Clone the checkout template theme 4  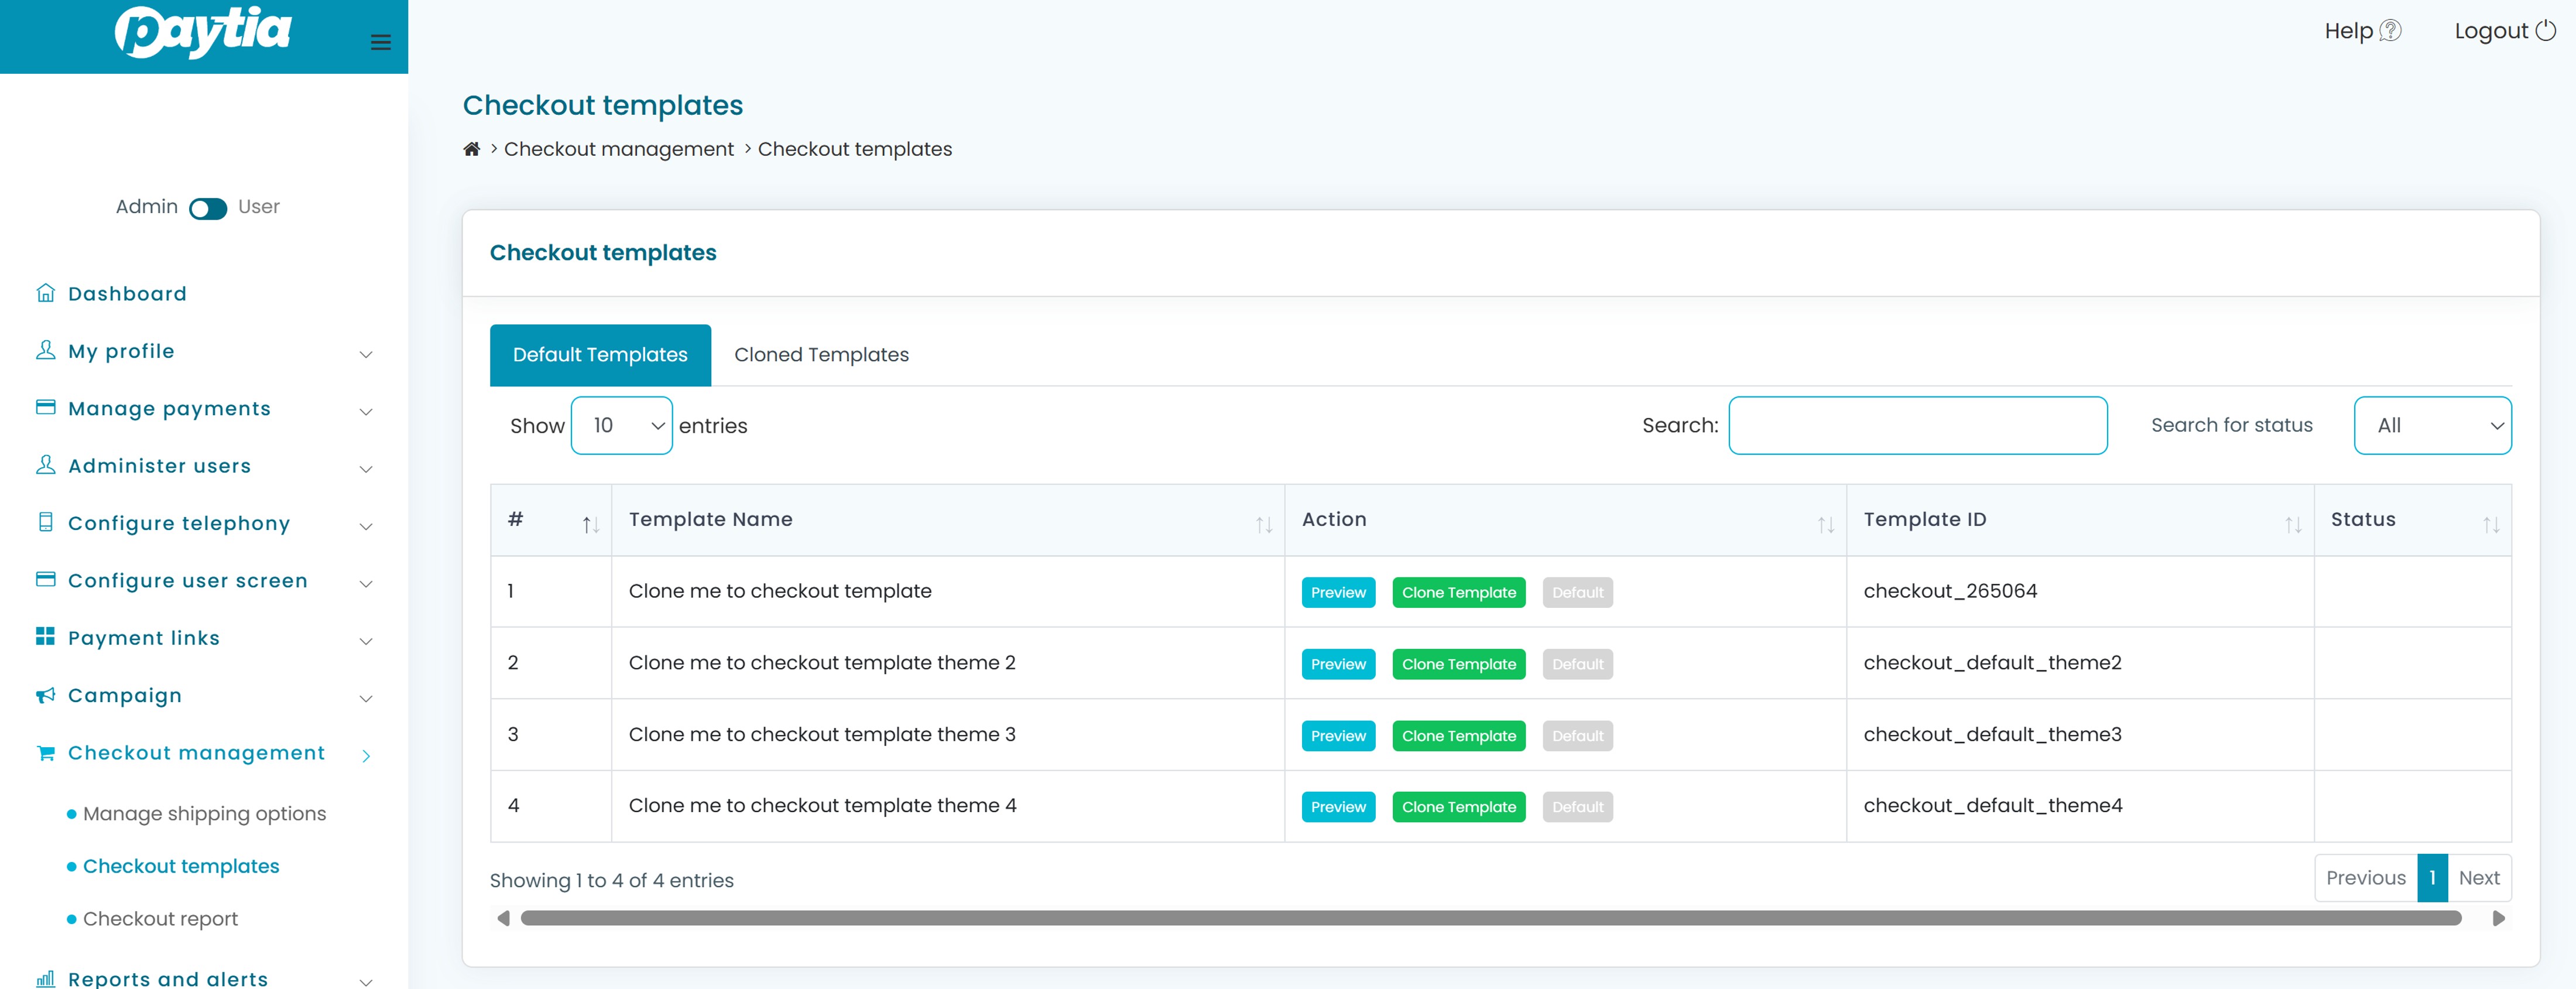point(1458,807)
